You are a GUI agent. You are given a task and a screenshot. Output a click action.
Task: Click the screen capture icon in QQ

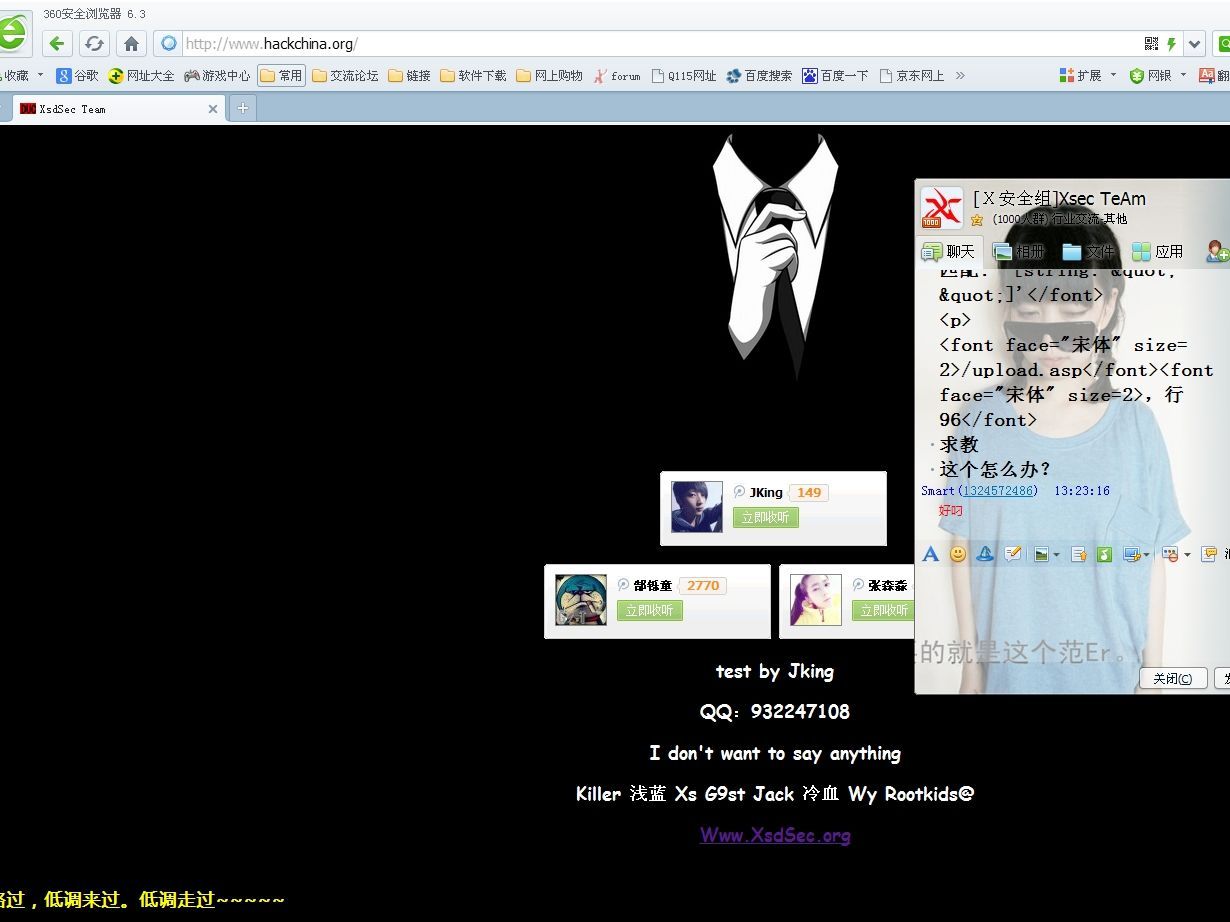point(1131,554)
